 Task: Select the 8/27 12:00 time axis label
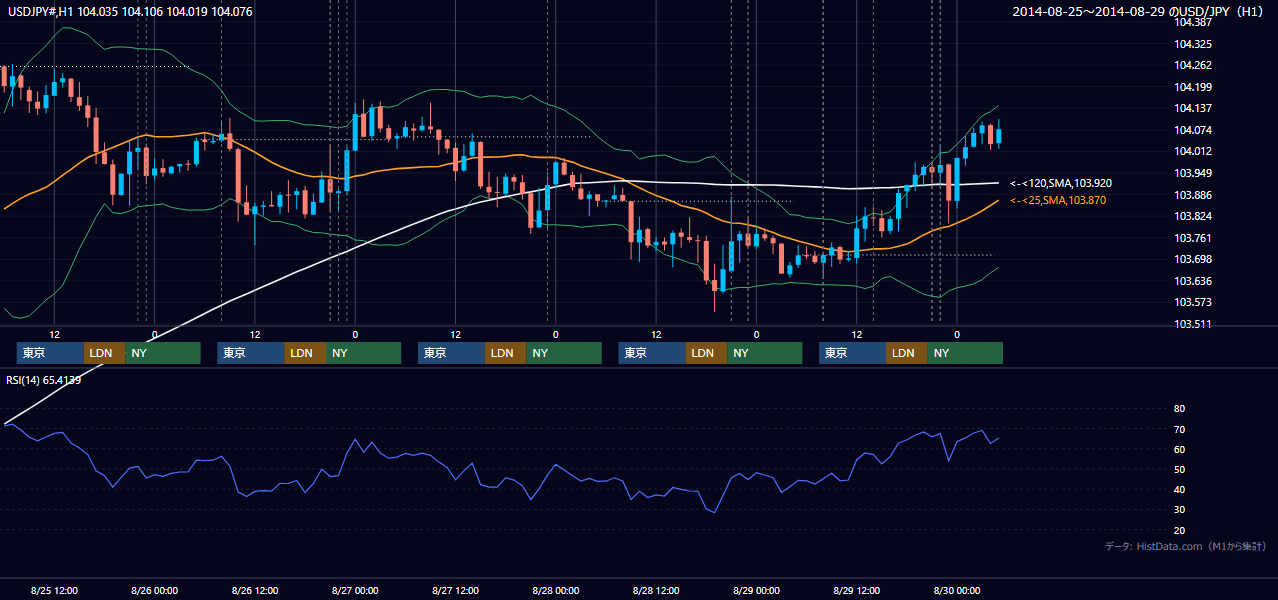click(456, 590)
